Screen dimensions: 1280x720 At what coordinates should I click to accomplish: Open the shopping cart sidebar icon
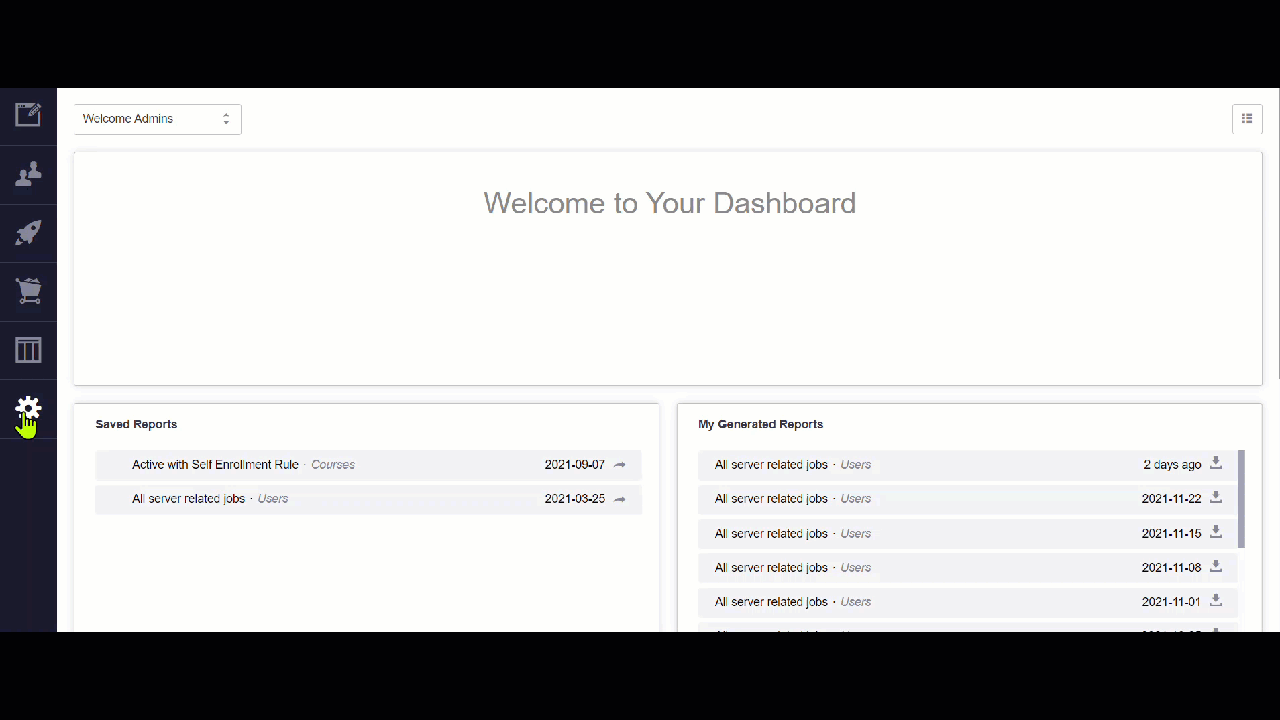click(28, 291)
